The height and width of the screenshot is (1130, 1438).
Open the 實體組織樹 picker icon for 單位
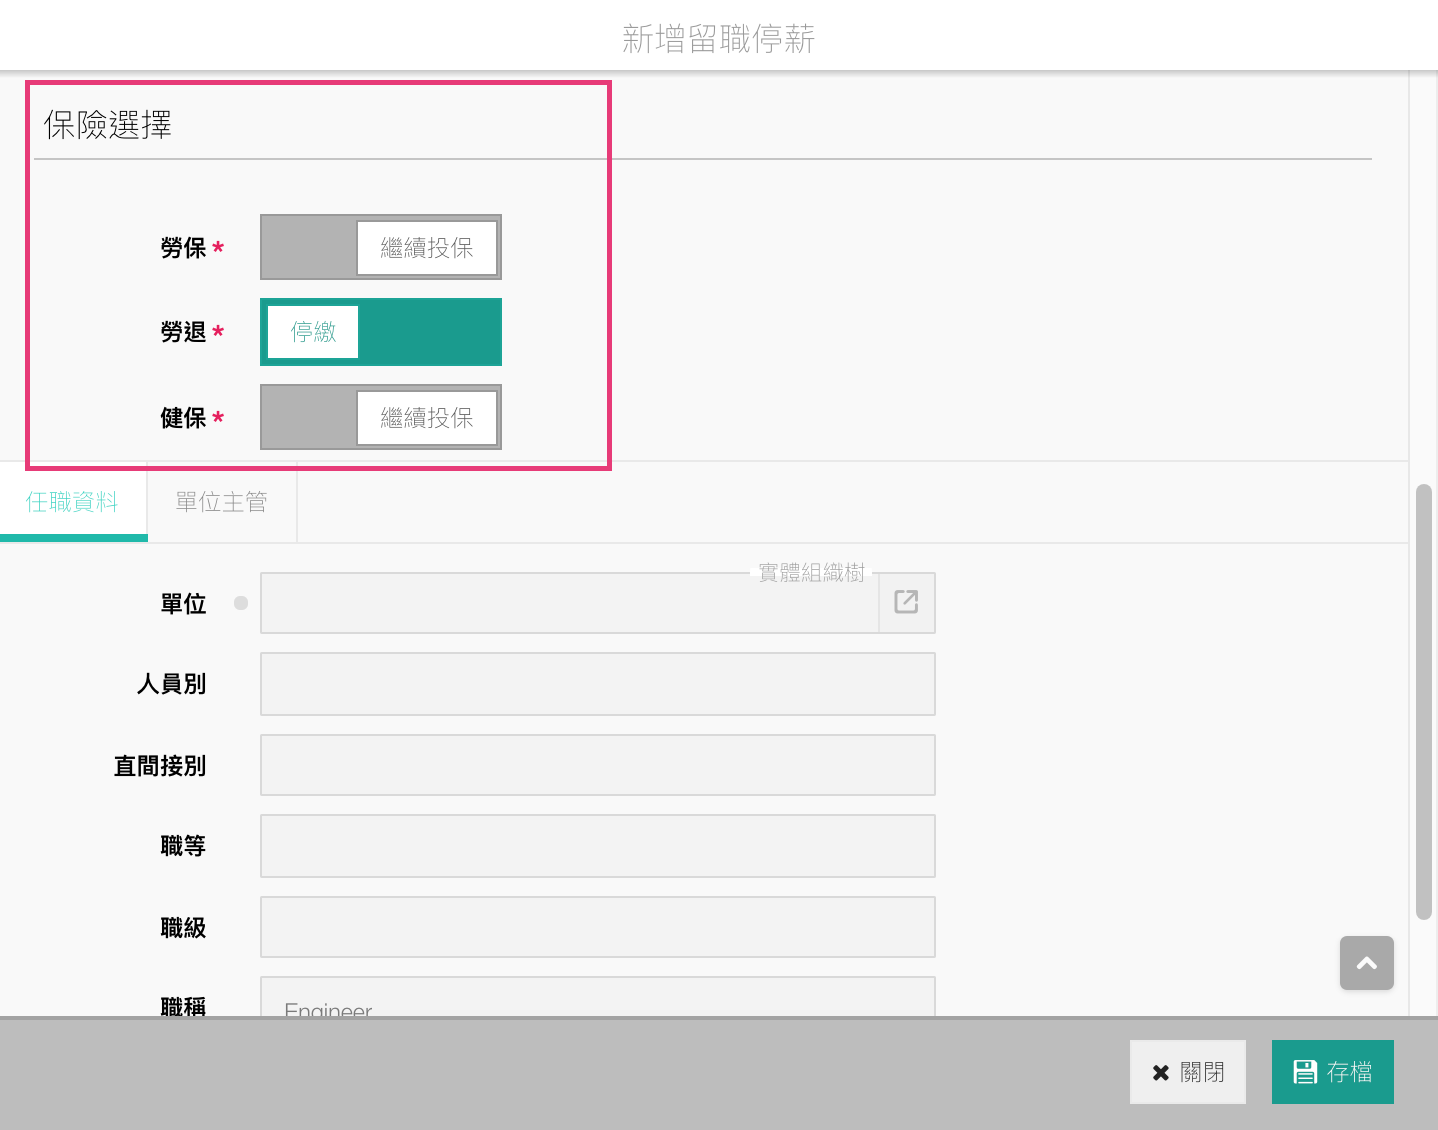click(x=906, y=602)
